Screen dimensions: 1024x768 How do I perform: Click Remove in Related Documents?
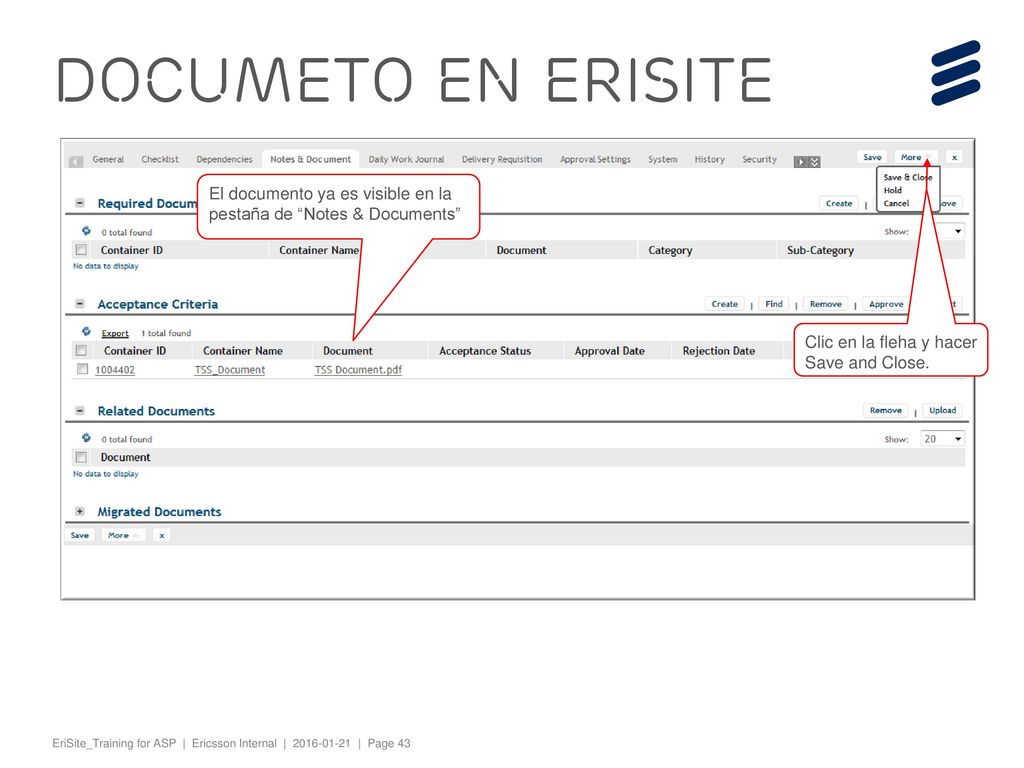click(x=886, y=410)
